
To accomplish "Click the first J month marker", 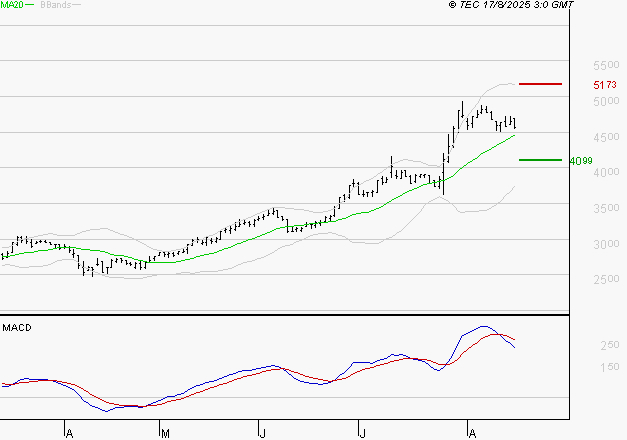I will point(262,434).
